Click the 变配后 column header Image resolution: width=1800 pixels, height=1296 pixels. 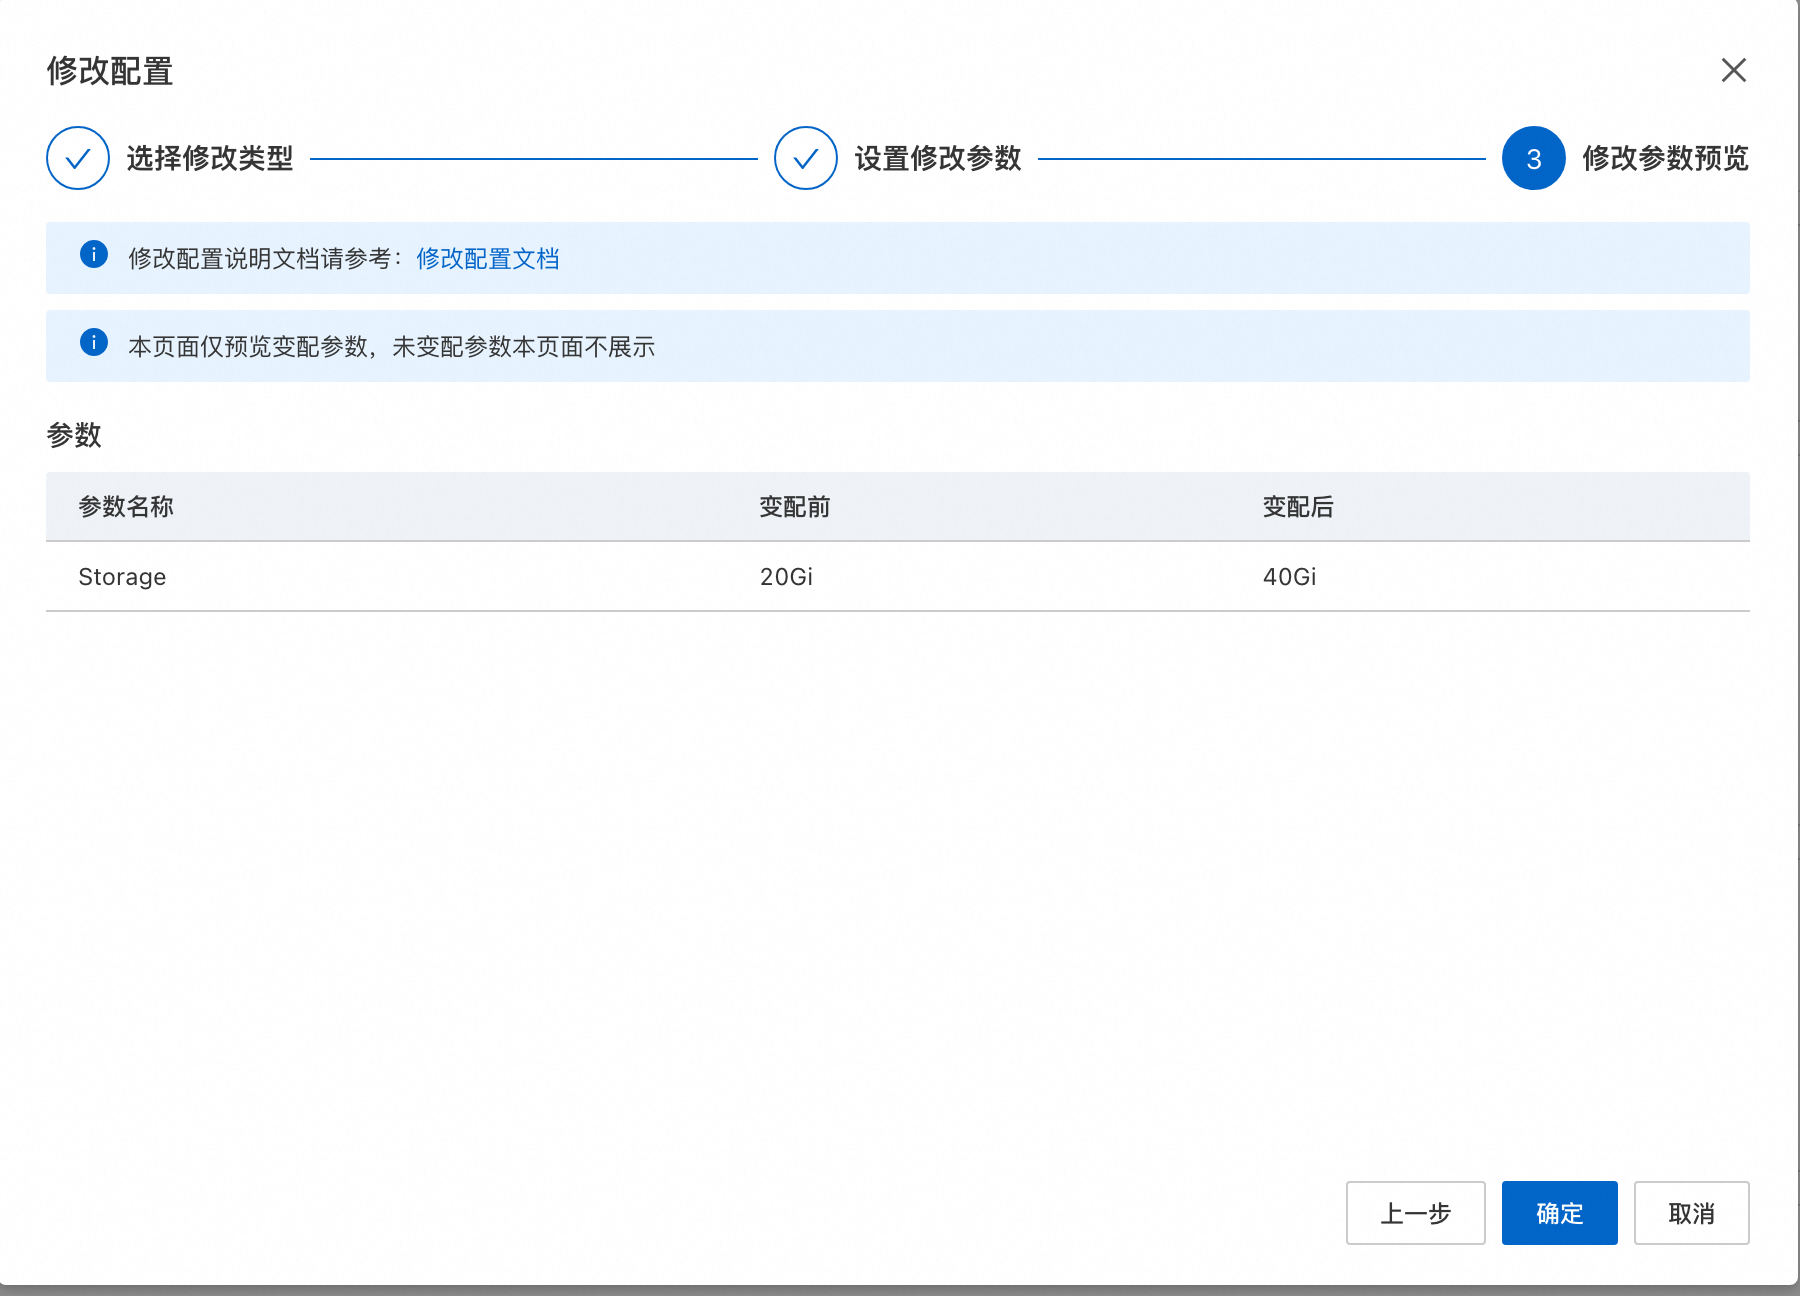pyautogui.click(x=1298, y=507)
